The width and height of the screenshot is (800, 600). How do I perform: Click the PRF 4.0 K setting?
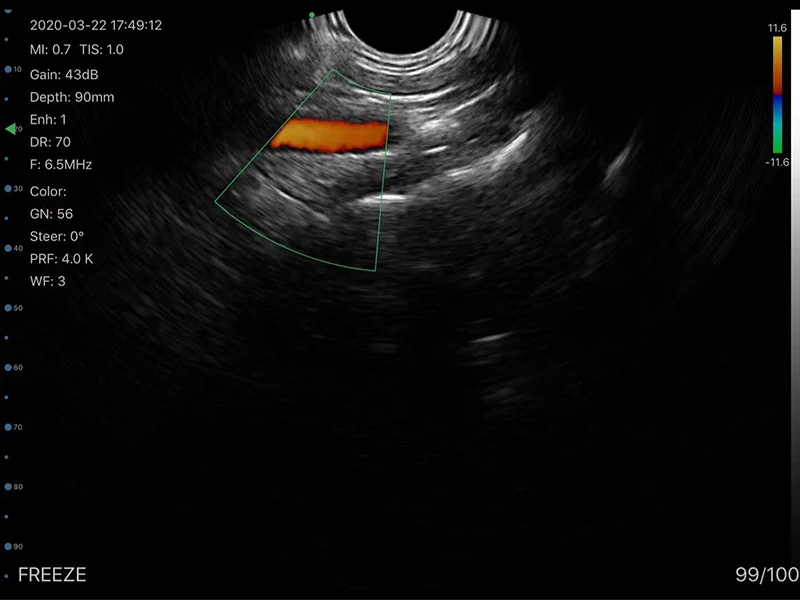point(63,258)
